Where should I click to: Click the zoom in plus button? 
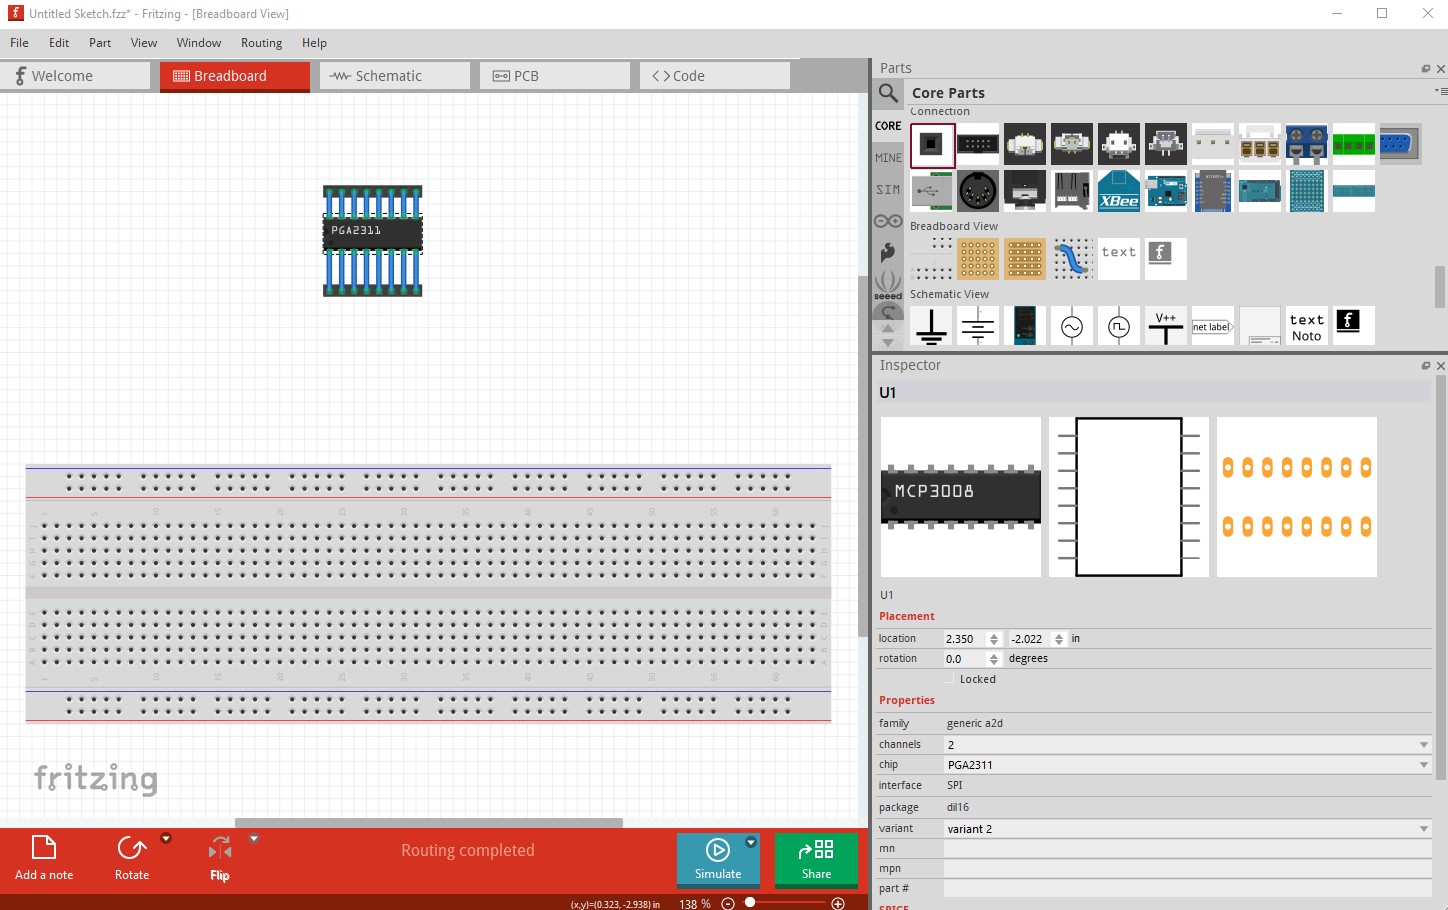[x=838, y=903]
